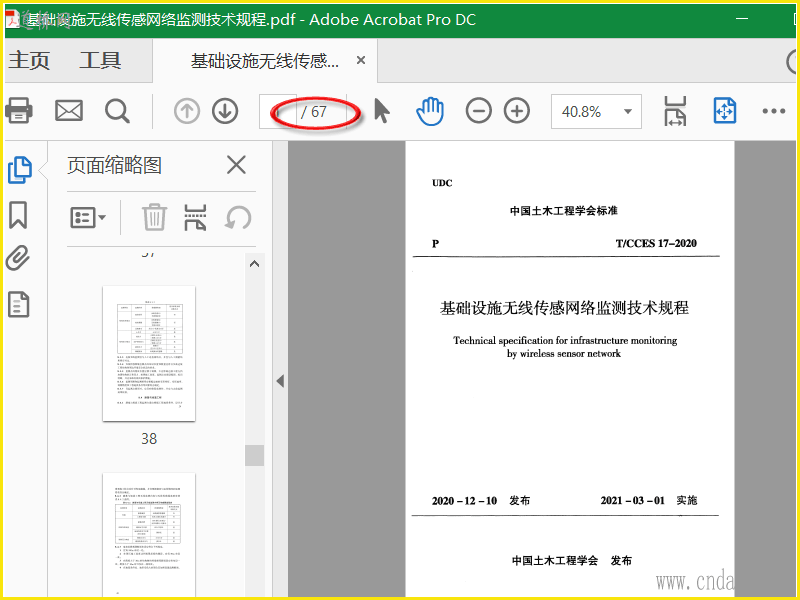This screenshot has width=800, height=600.
Task: Click the 2020-12-10 发布 date text
Action: click(481, 501)
